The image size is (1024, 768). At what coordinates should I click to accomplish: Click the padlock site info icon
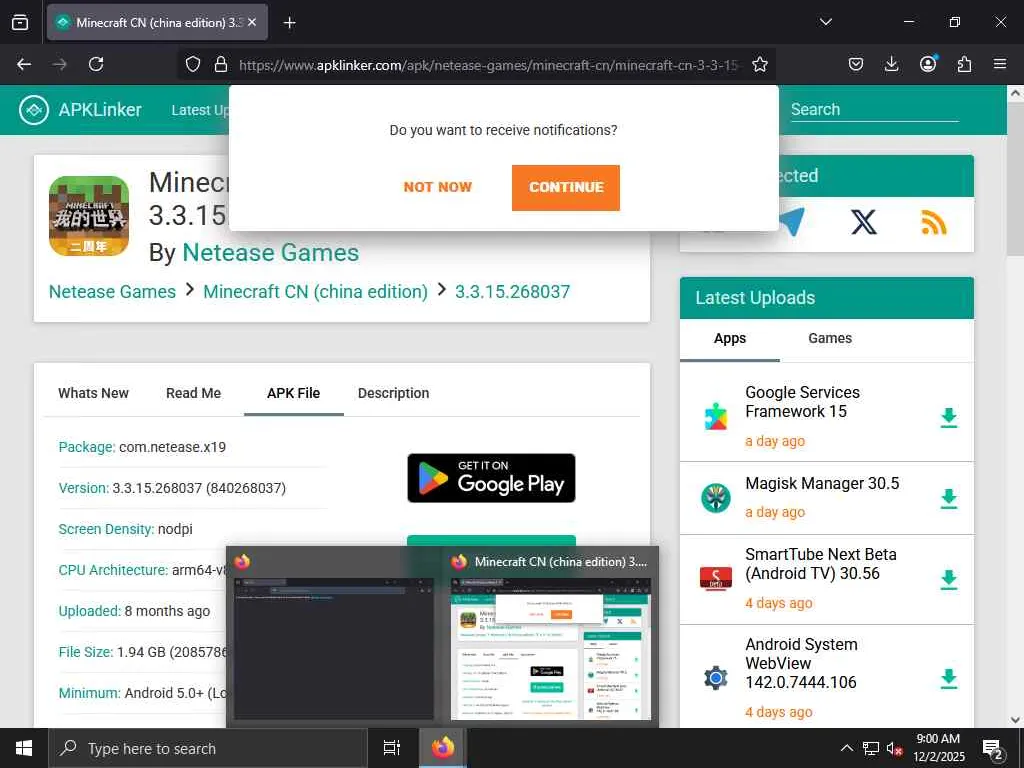[x=221, y=64]
